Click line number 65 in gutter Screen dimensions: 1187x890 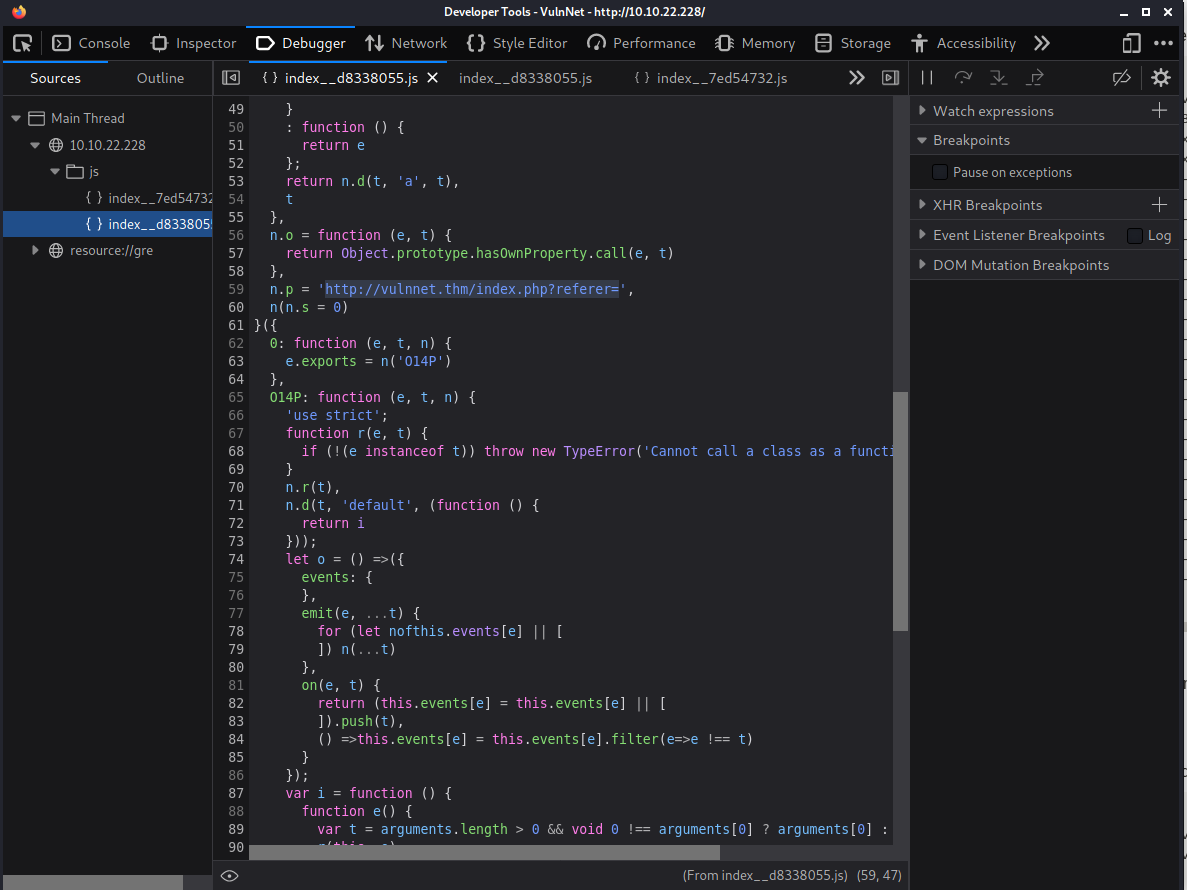point(235,397)
